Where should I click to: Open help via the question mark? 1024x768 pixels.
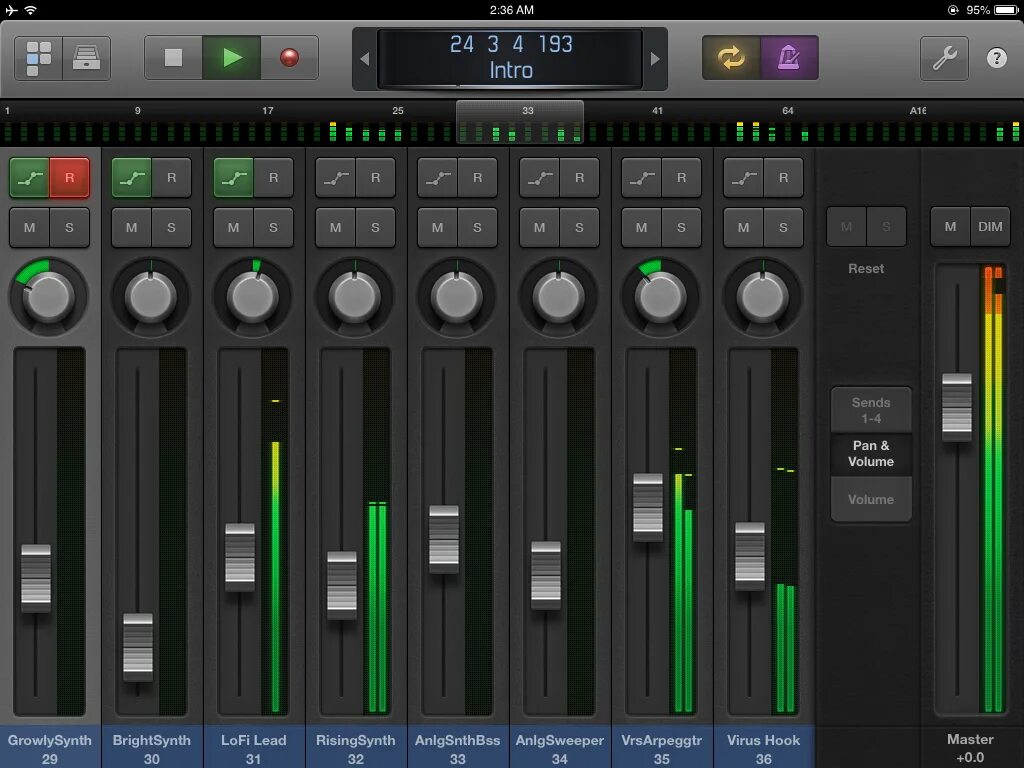pyautogui.click(x=997, y=58)
